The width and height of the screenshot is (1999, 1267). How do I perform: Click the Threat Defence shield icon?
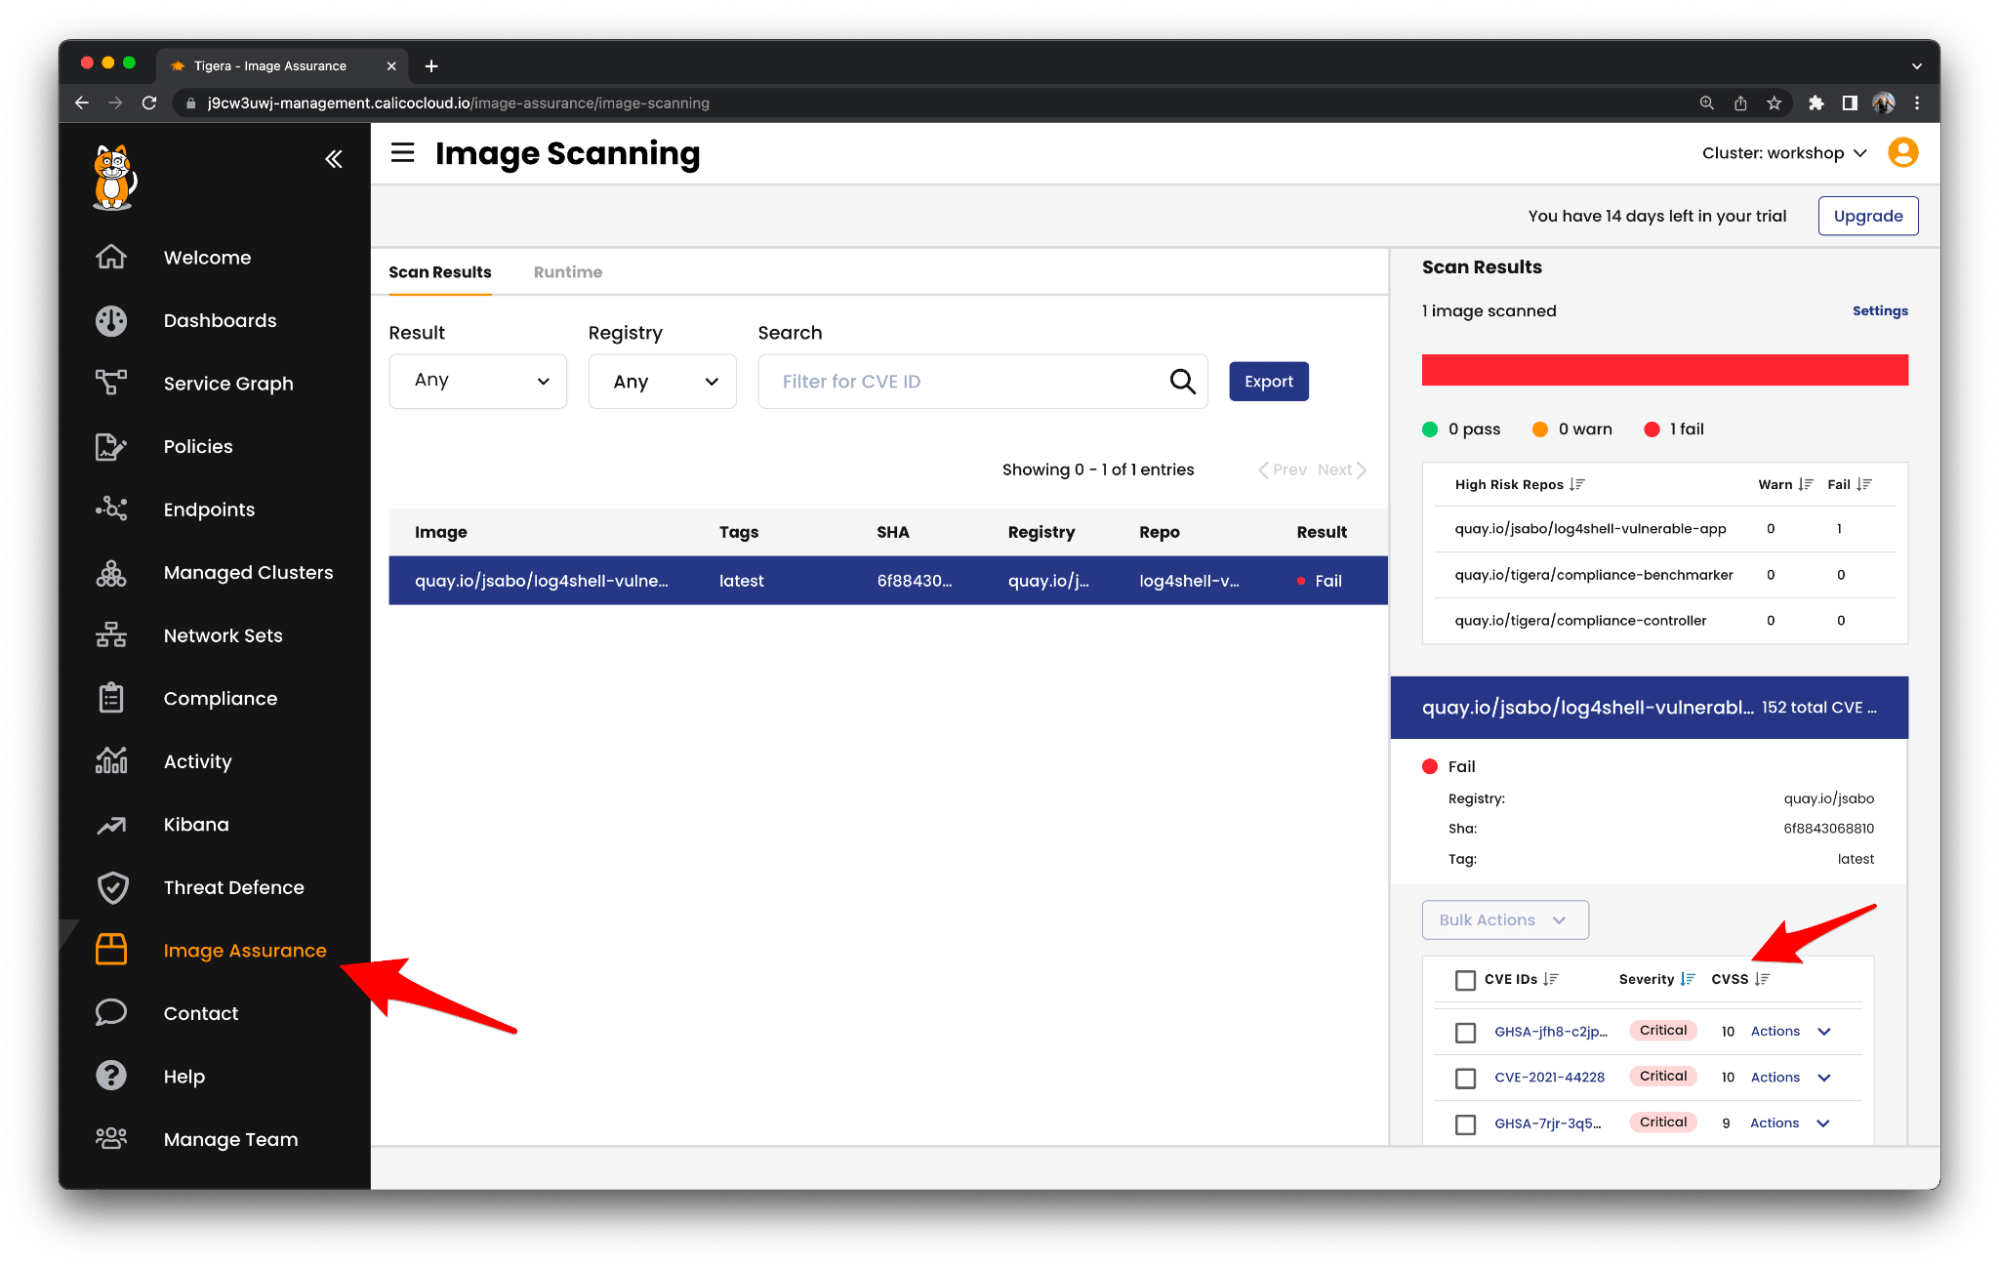coord(112,887)
